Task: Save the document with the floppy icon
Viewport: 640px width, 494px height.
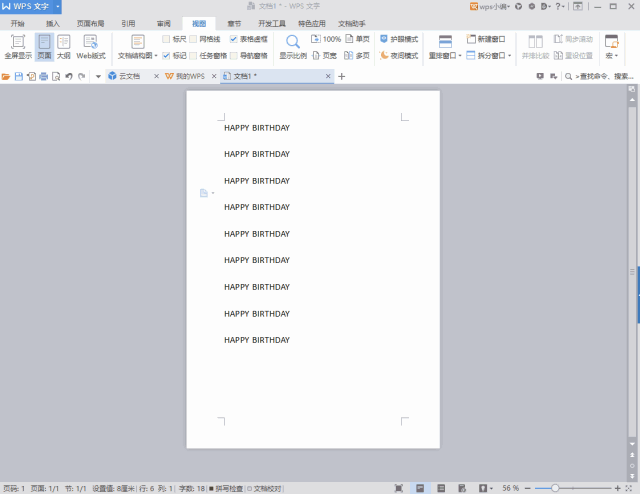Action: pyautogui.click(x=18, y=76)
